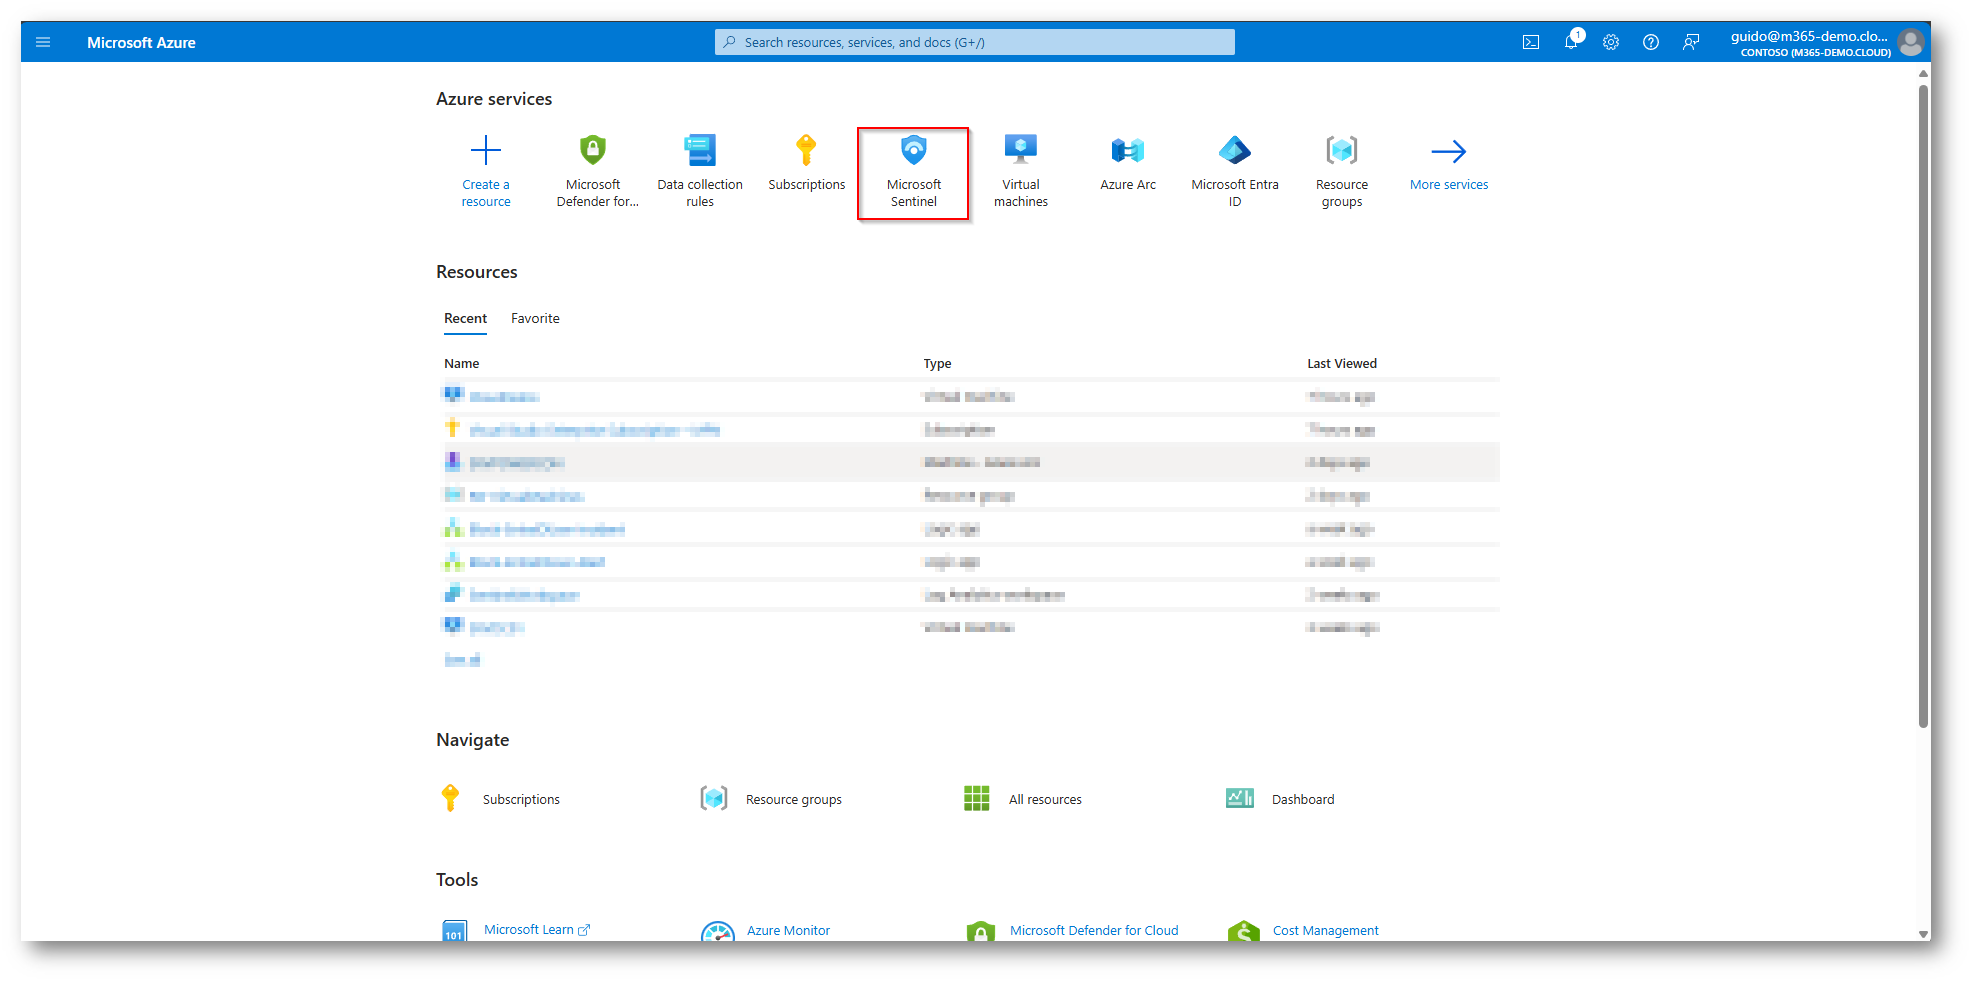Open the Help question mark icon
Viewport: 1973px width, 983px height.
1651,42
